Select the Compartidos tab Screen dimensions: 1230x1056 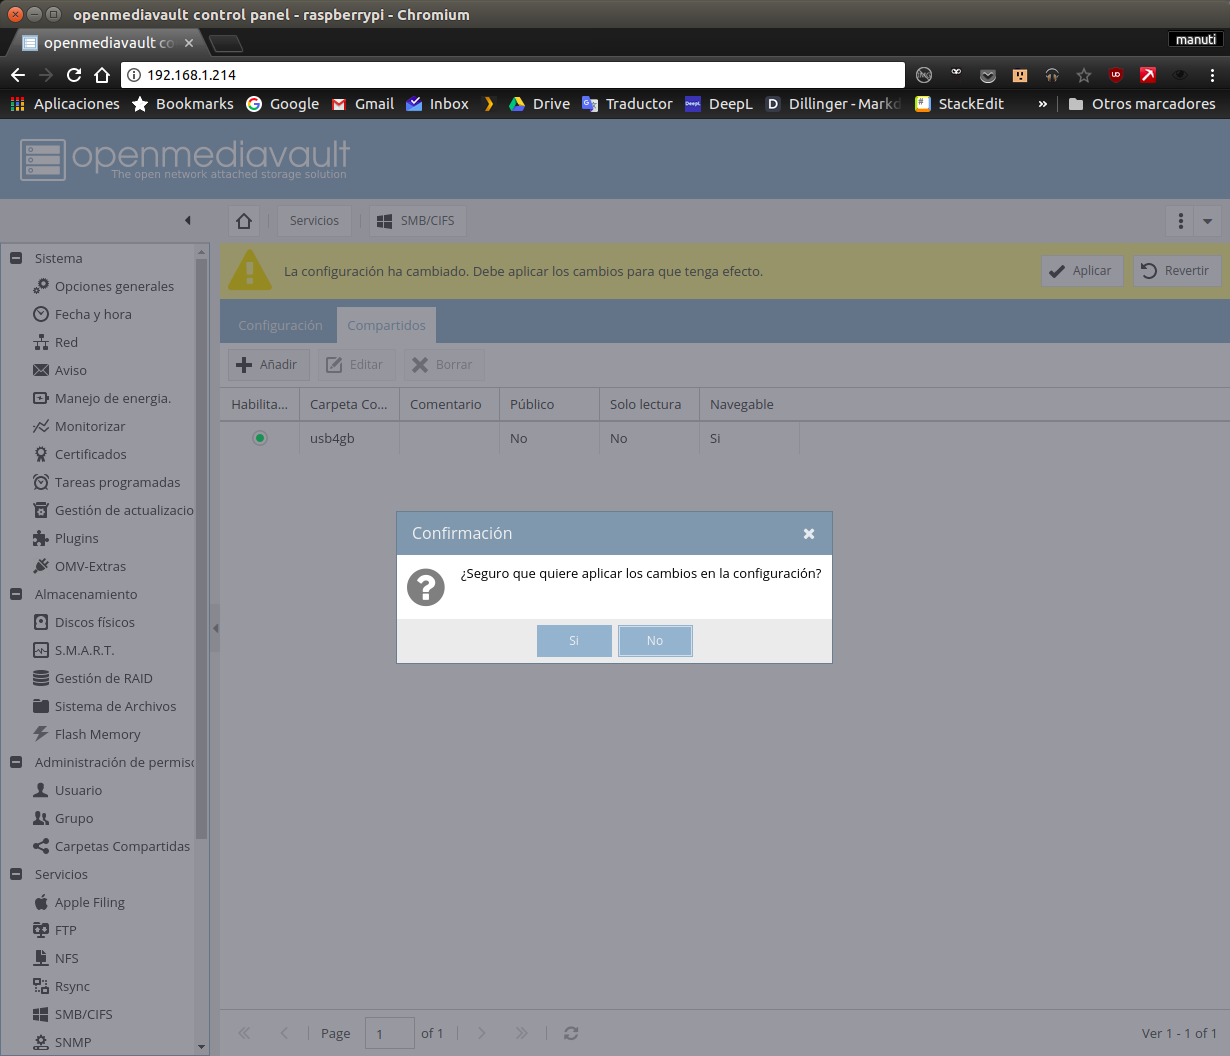pyautogui.click(x=386, y=325)
